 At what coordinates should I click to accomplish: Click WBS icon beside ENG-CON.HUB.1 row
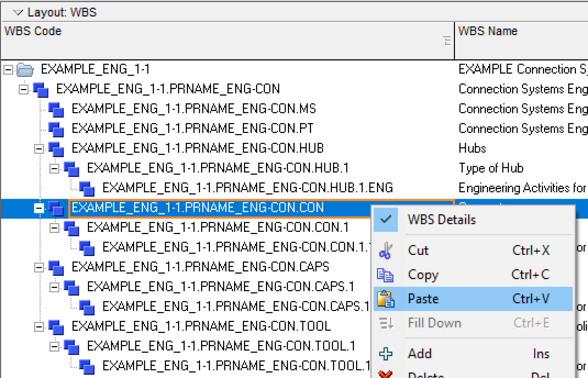[x=72, y=169]
